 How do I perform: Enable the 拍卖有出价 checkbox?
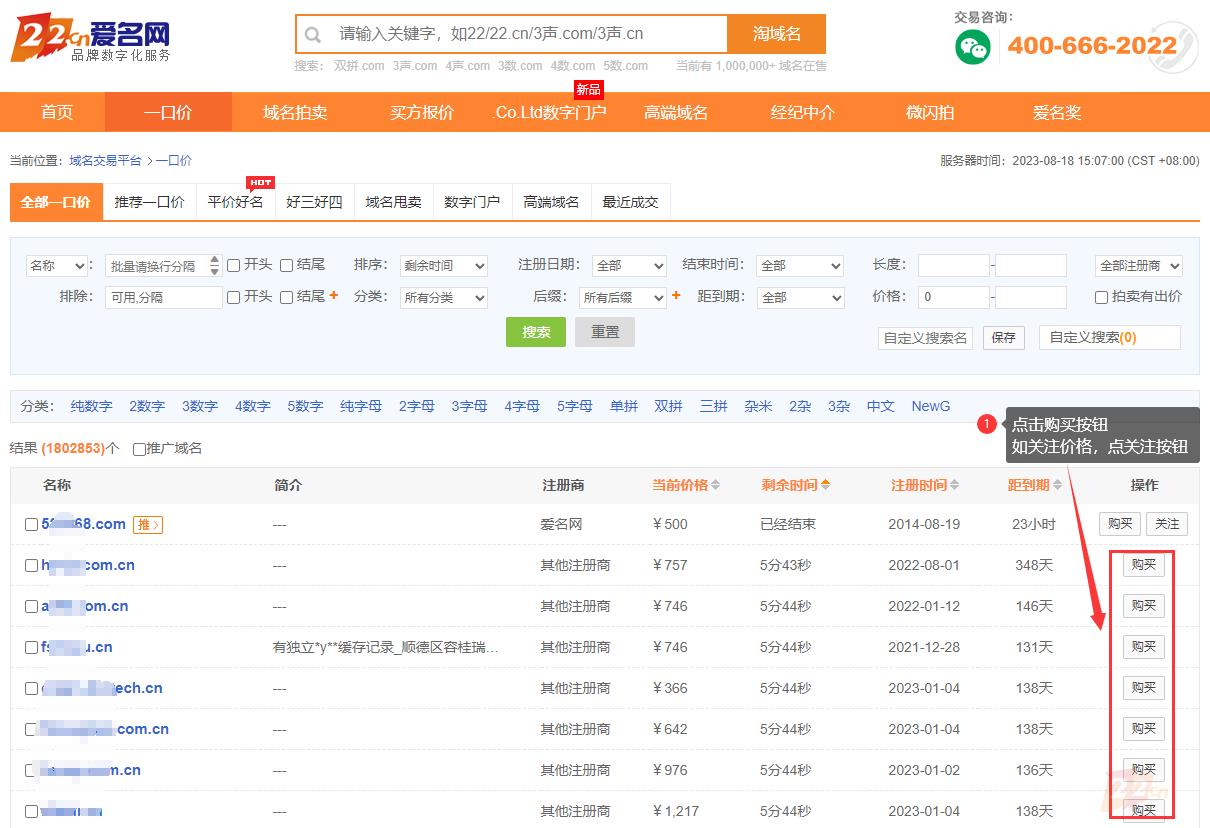click(1101, 297)
